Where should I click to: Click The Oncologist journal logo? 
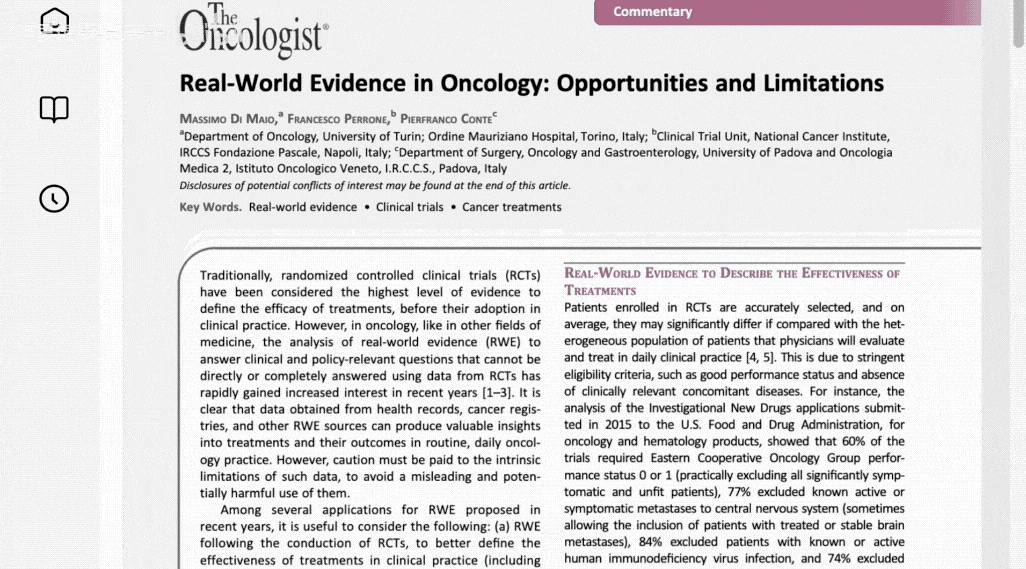pos(254,31)
